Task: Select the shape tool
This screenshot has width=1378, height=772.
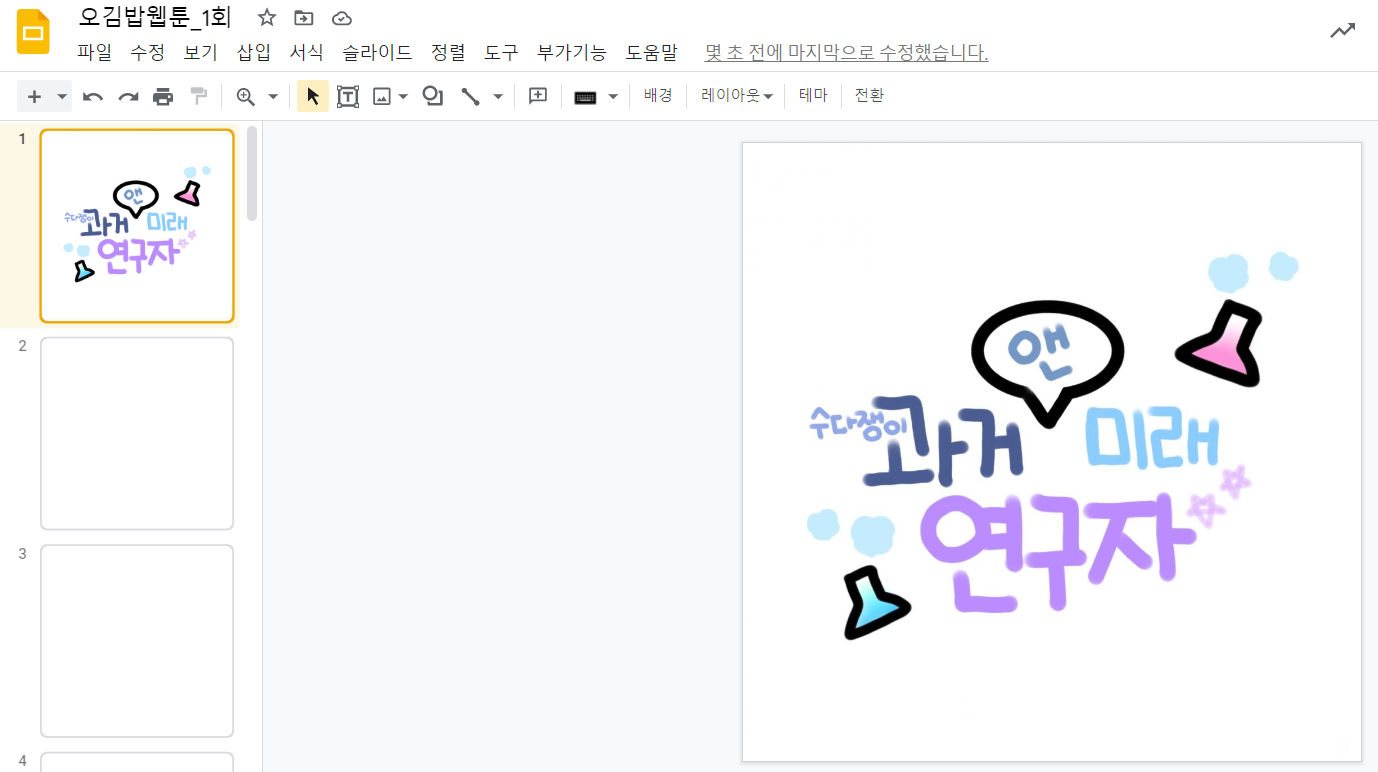Action: click(x=433, y=96)
